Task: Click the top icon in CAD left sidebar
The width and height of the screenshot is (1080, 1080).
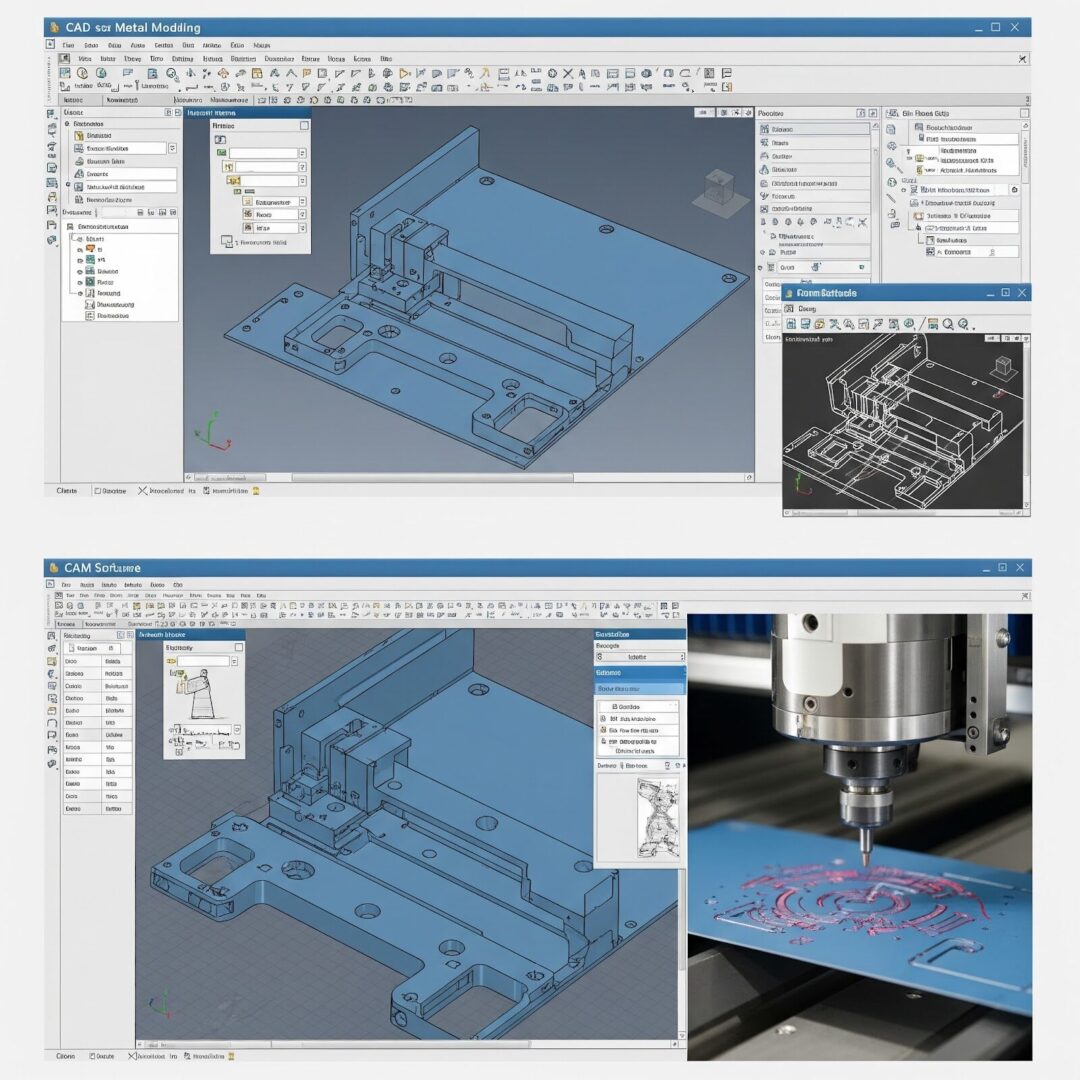Action: (52, 114)
